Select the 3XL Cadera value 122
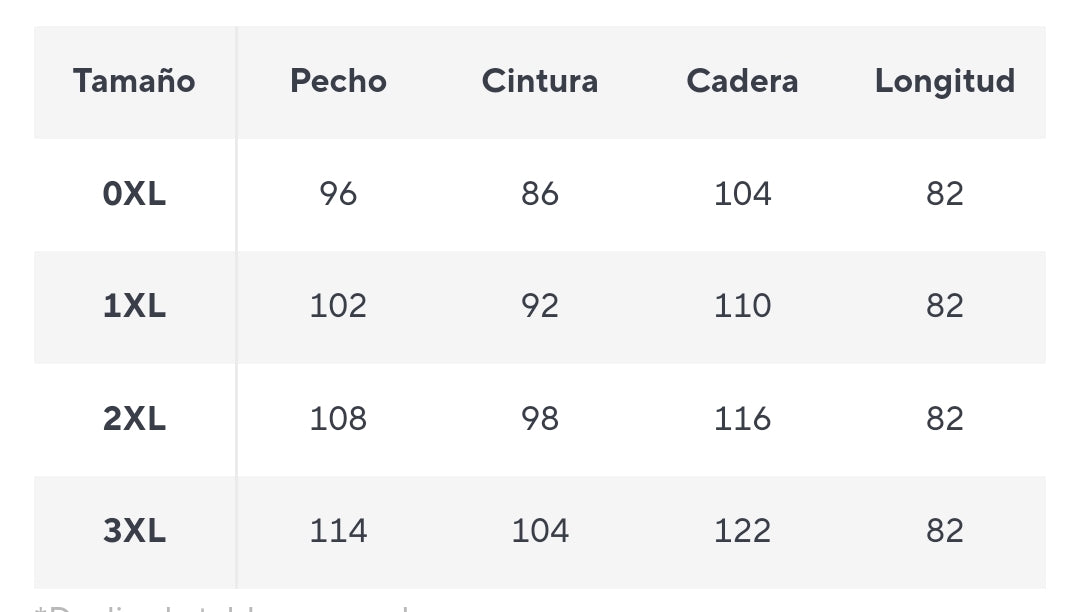1080x612 pixels. [742, 531]
